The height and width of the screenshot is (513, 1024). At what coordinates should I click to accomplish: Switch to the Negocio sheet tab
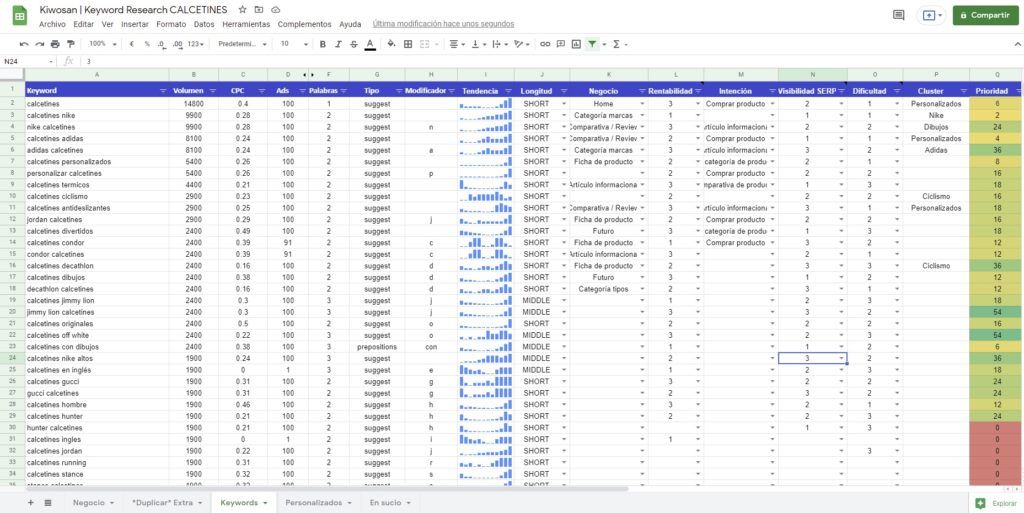(88, 503)
